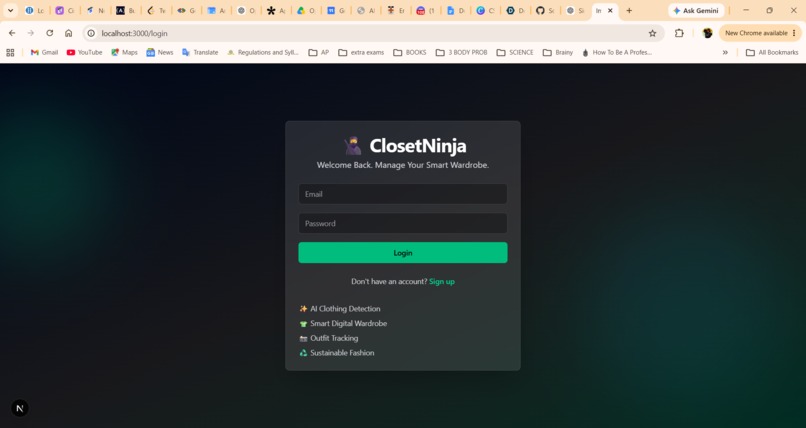This screenshot has width=806, height=428.
Task: Switch to the Google Docs tab
Action: pyautogui.click(x=455, y=10)
